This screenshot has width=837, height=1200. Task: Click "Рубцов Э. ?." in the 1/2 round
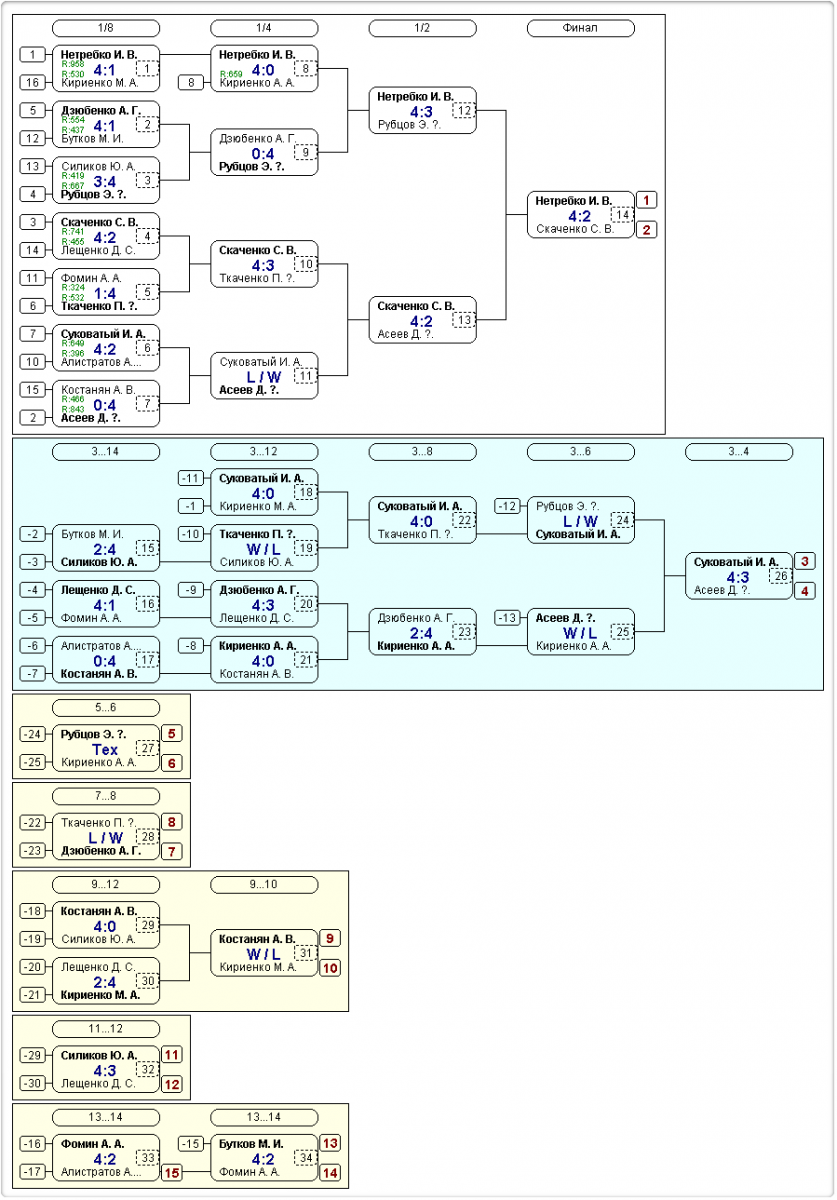[x=410, y=125]
